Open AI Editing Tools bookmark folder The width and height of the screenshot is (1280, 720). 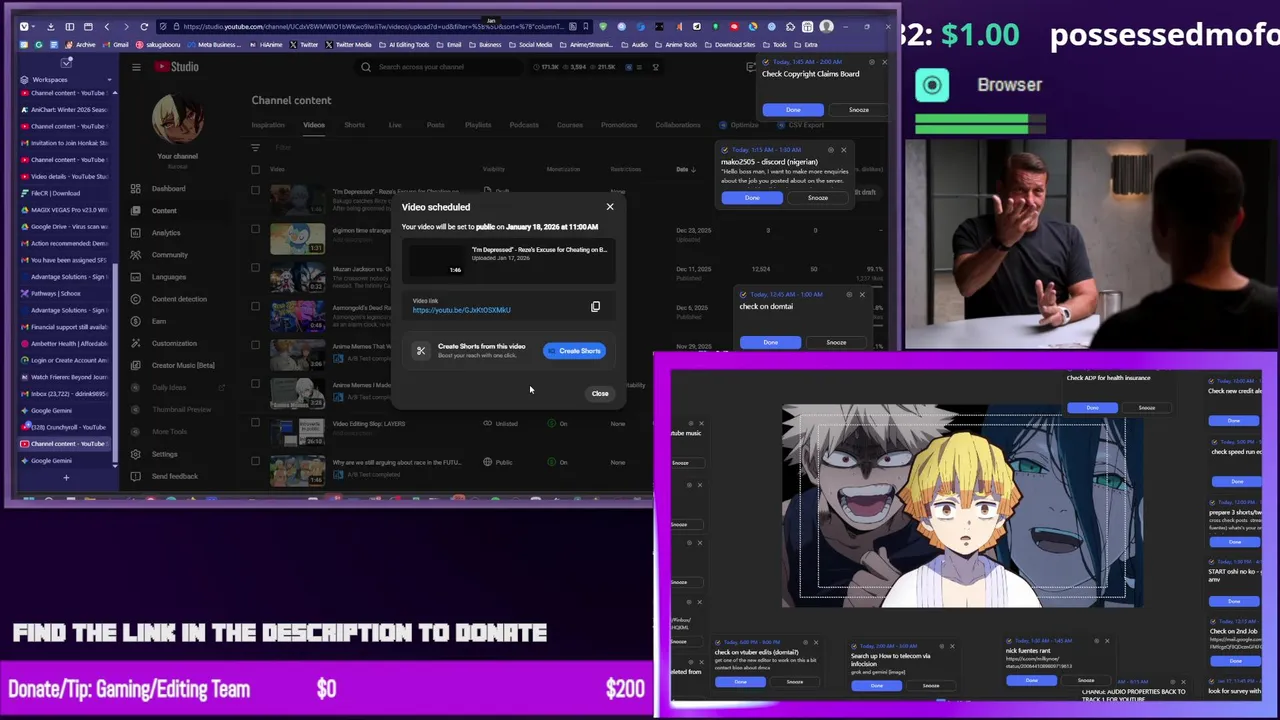coord(405,45)
